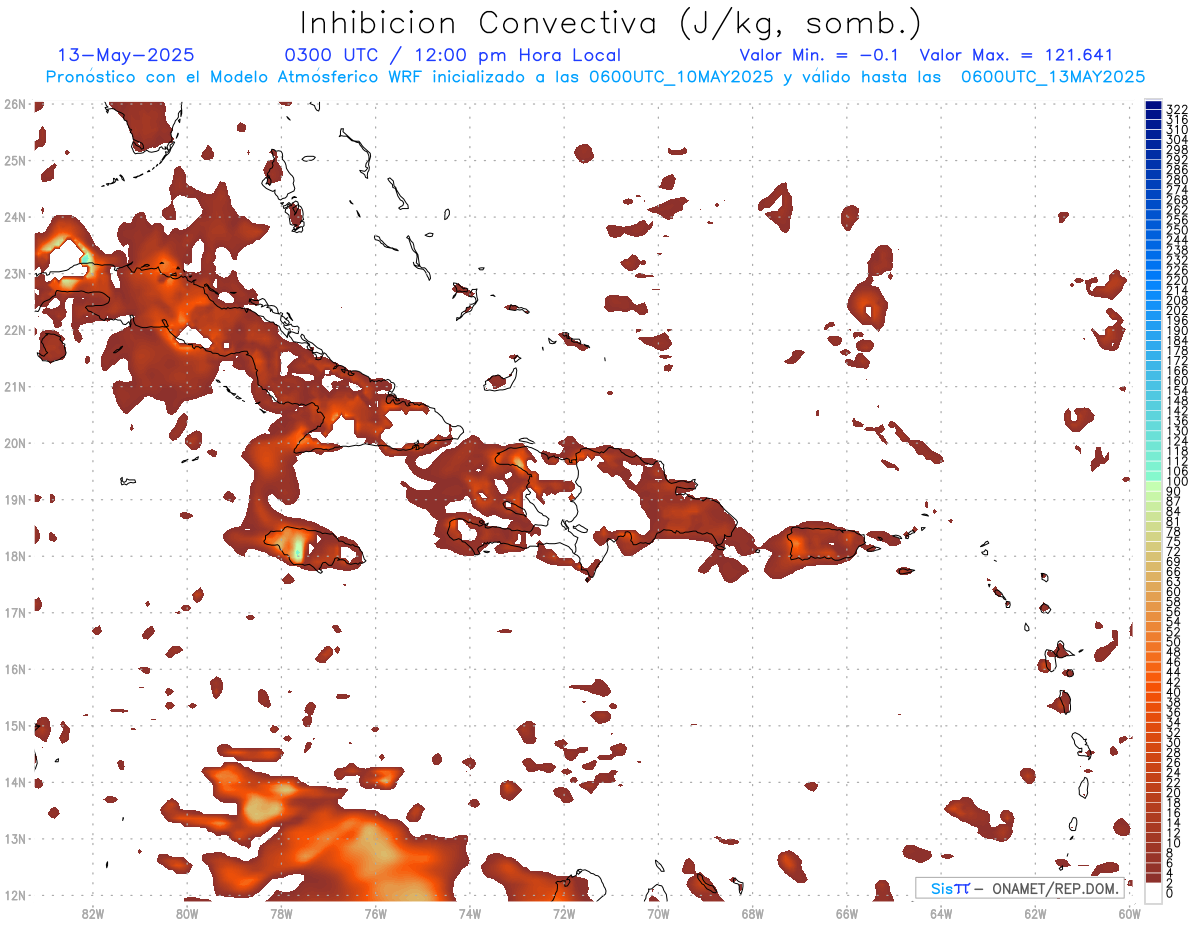Click the colorbar value 50

[x=1173, y=642]
